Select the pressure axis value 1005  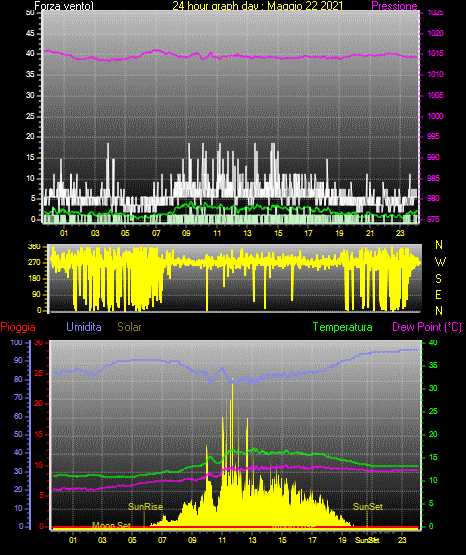[435, 95]
